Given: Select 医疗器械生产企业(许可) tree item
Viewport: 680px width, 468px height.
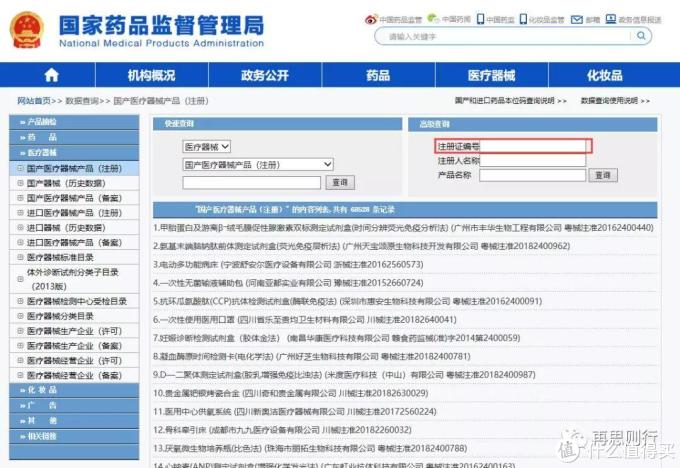Looking at the screenshot, I should click(x=74, y=331).
